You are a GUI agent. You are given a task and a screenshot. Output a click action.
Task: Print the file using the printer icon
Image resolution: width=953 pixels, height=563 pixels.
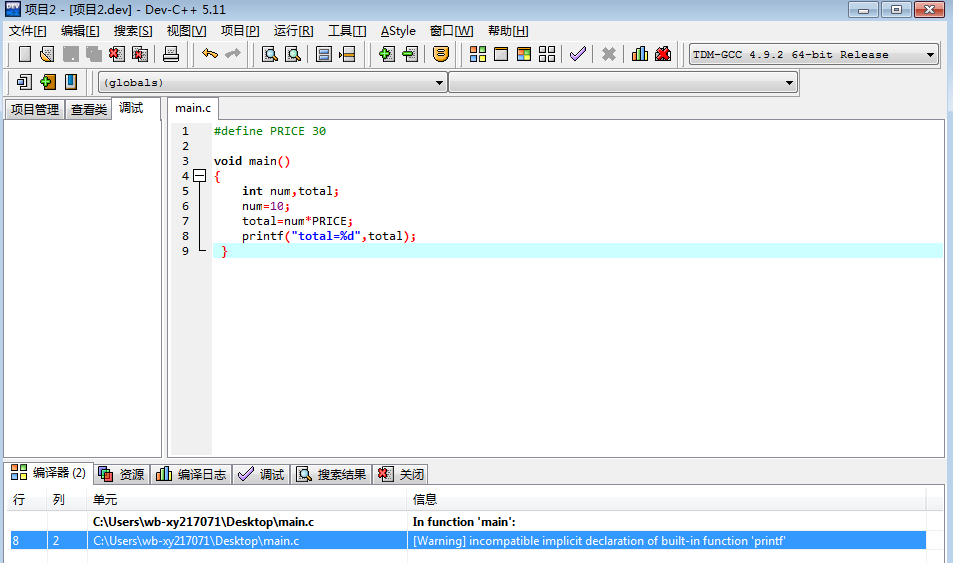[171, 54]
